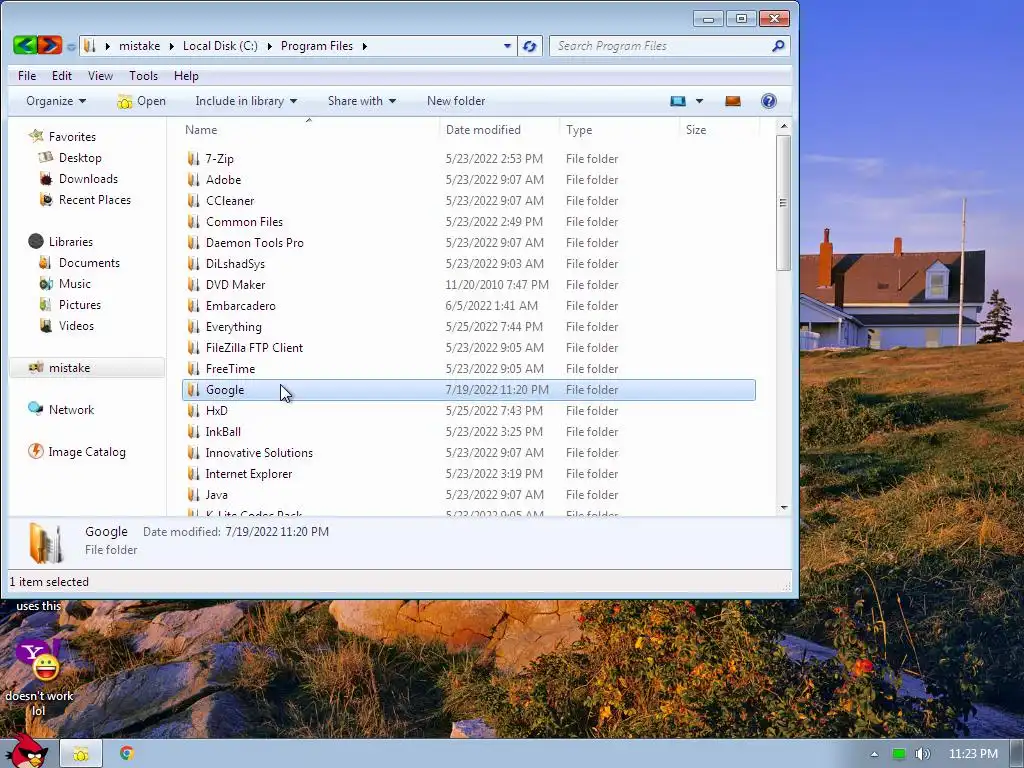Image resolution: width=1024 pixels, height=768 pixels.
Task: Open the Help question mark icon
Action: tap(769, 101)
